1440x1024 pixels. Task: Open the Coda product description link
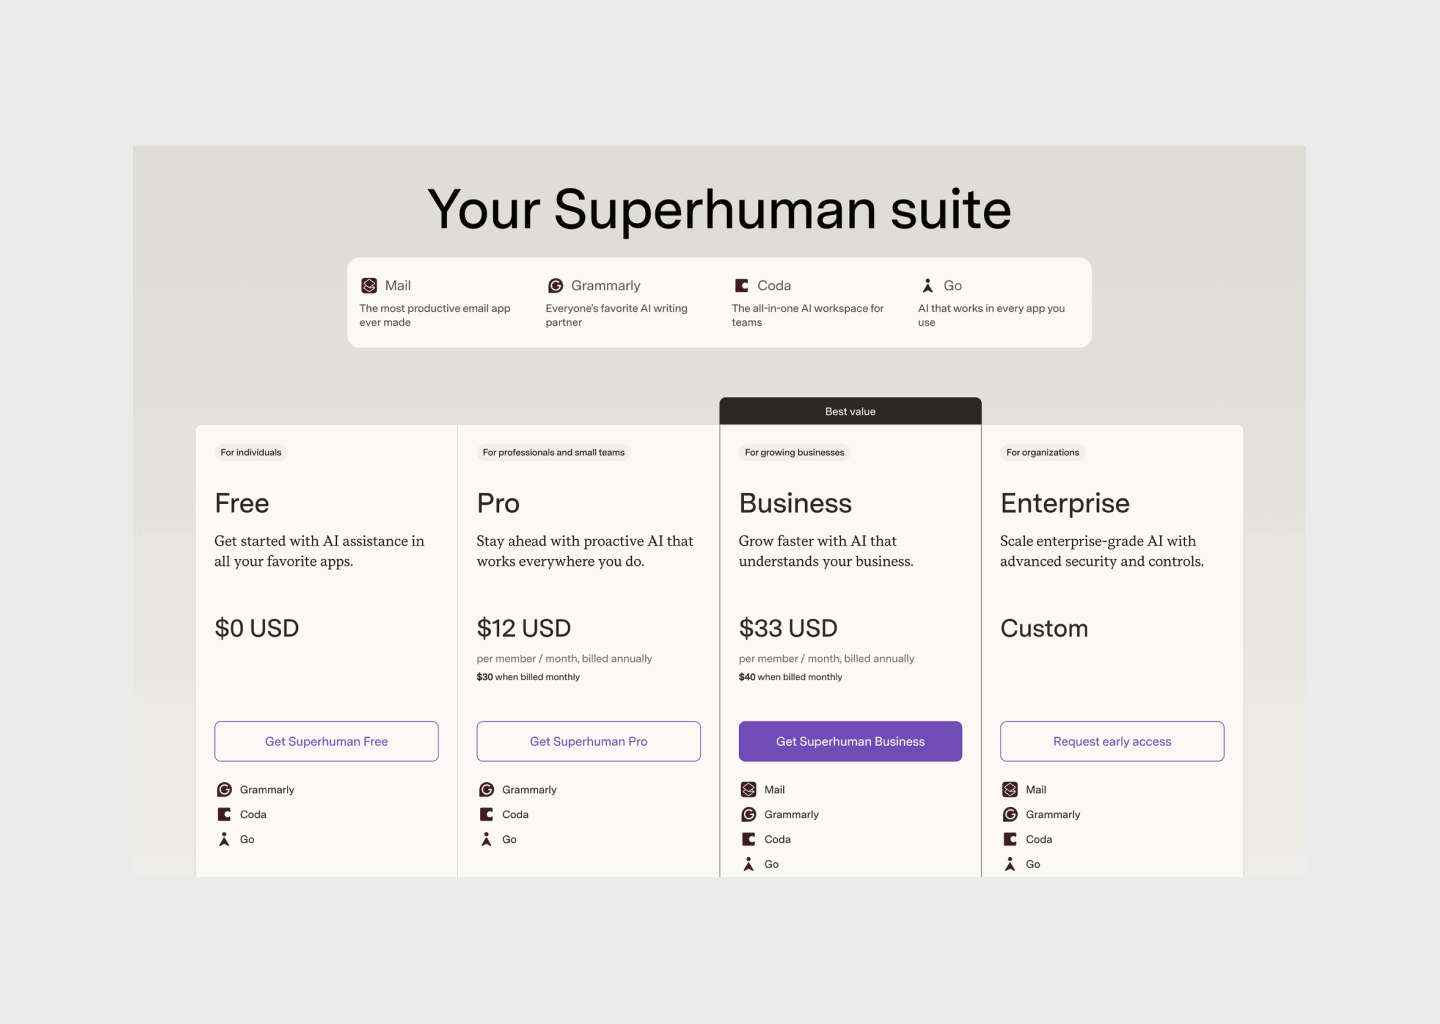point(808,315)
